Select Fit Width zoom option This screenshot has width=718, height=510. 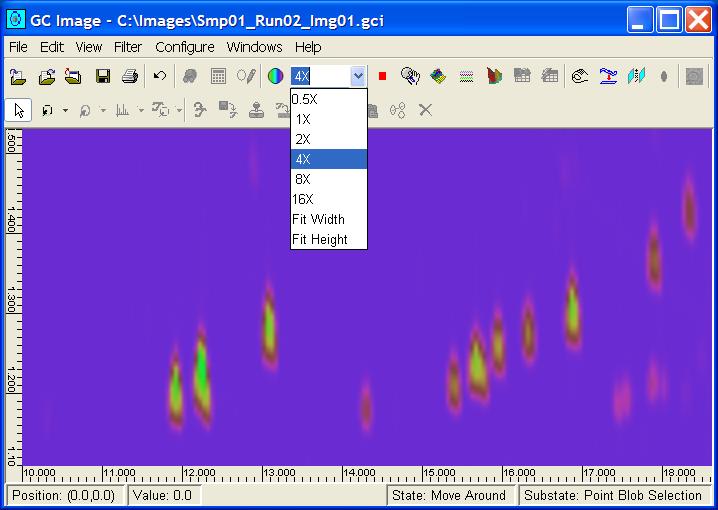[x=318, y=219]
